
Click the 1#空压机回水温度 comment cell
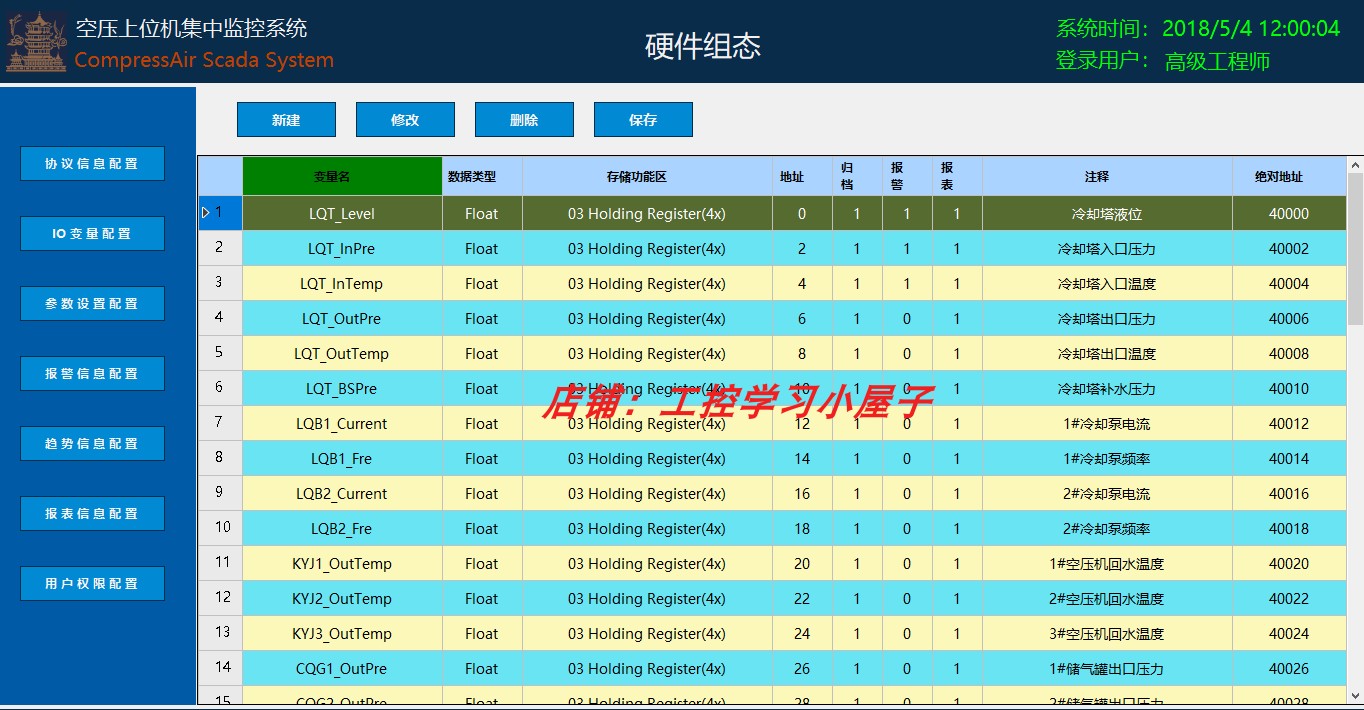1107,563
